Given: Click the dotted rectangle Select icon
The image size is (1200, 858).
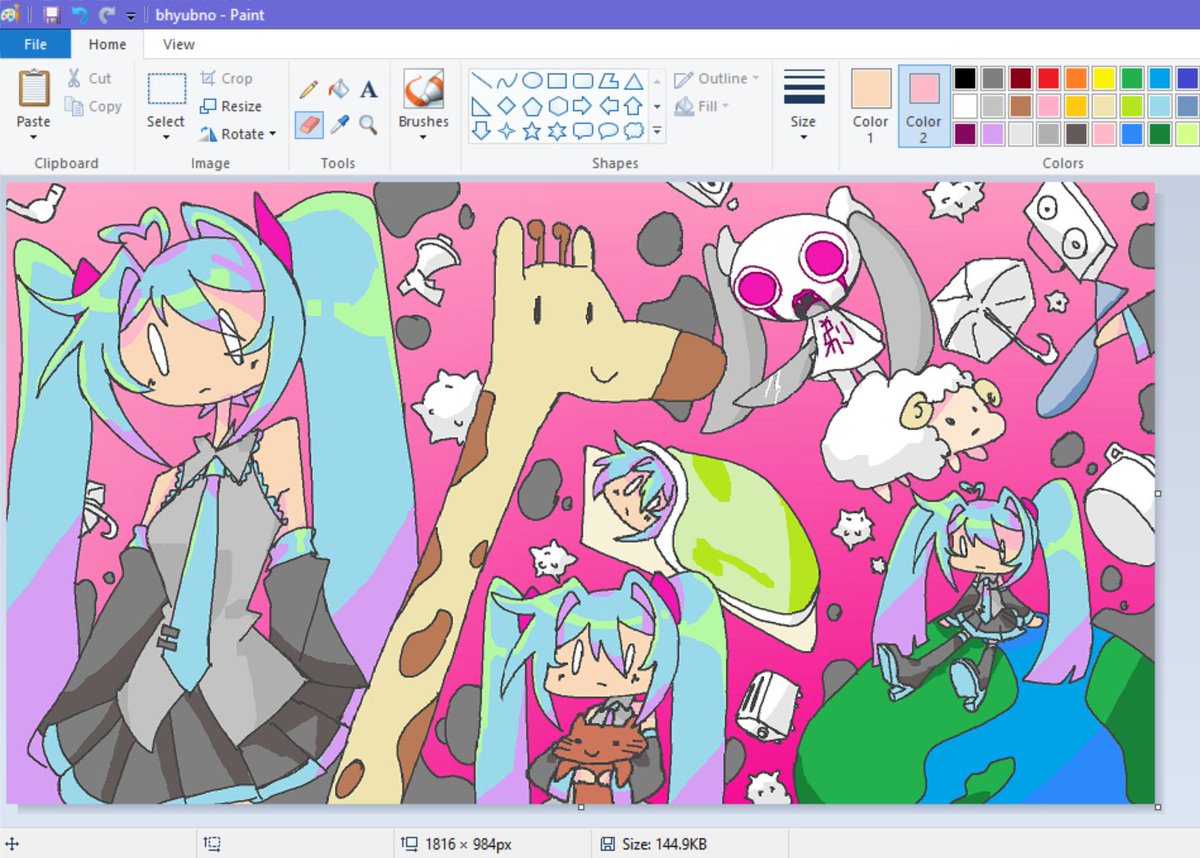Looking at the screenshot, I should (x=166, y=89).
